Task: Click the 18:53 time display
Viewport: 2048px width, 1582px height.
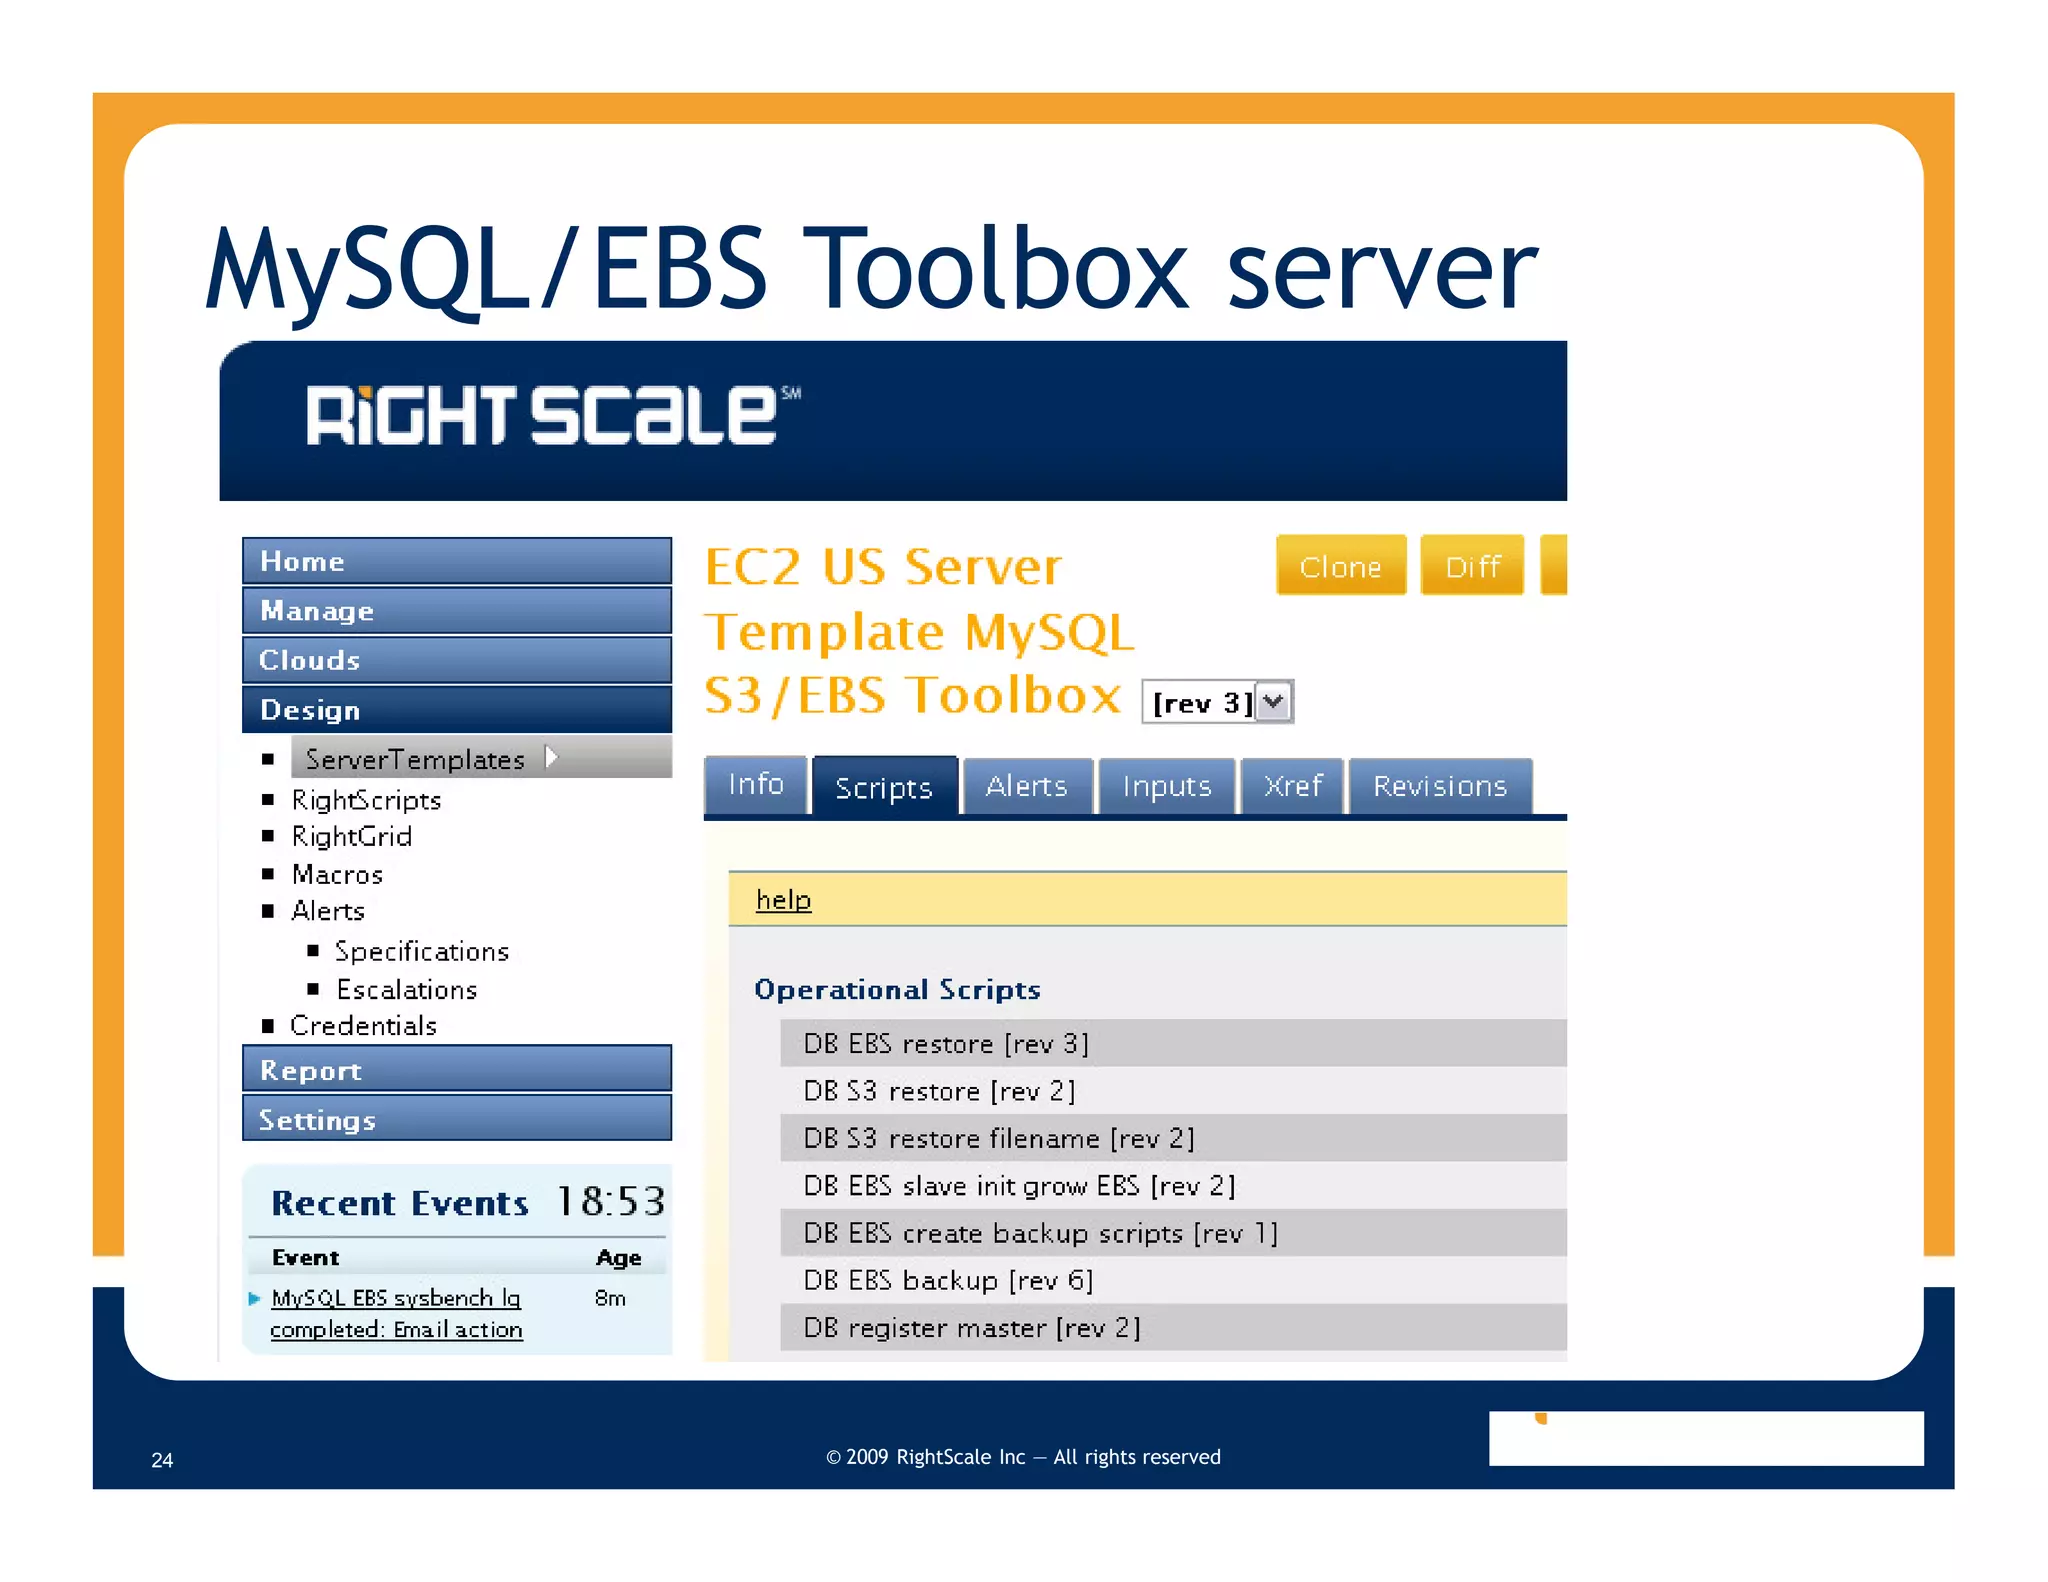Action: [610, 1201]
